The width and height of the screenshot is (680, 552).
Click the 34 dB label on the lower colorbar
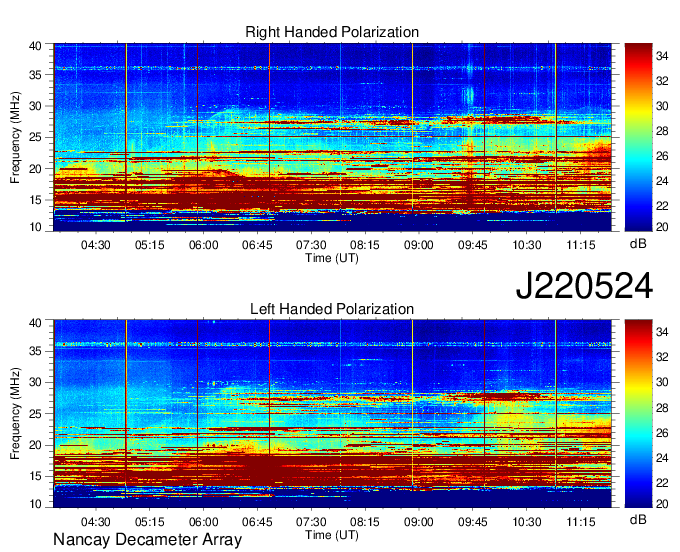pyautogui.click(x=662, y=332)
